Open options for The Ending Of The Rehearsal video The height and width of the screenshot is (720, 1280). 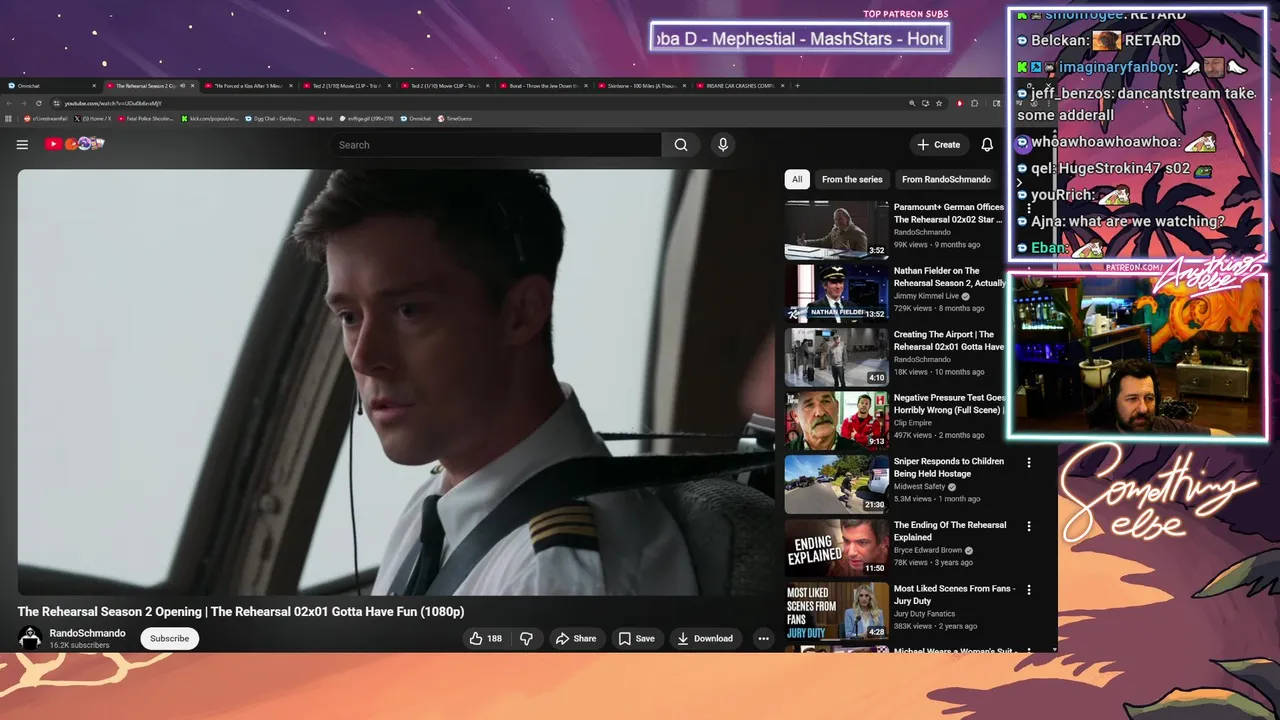[x=1029, y=526]
